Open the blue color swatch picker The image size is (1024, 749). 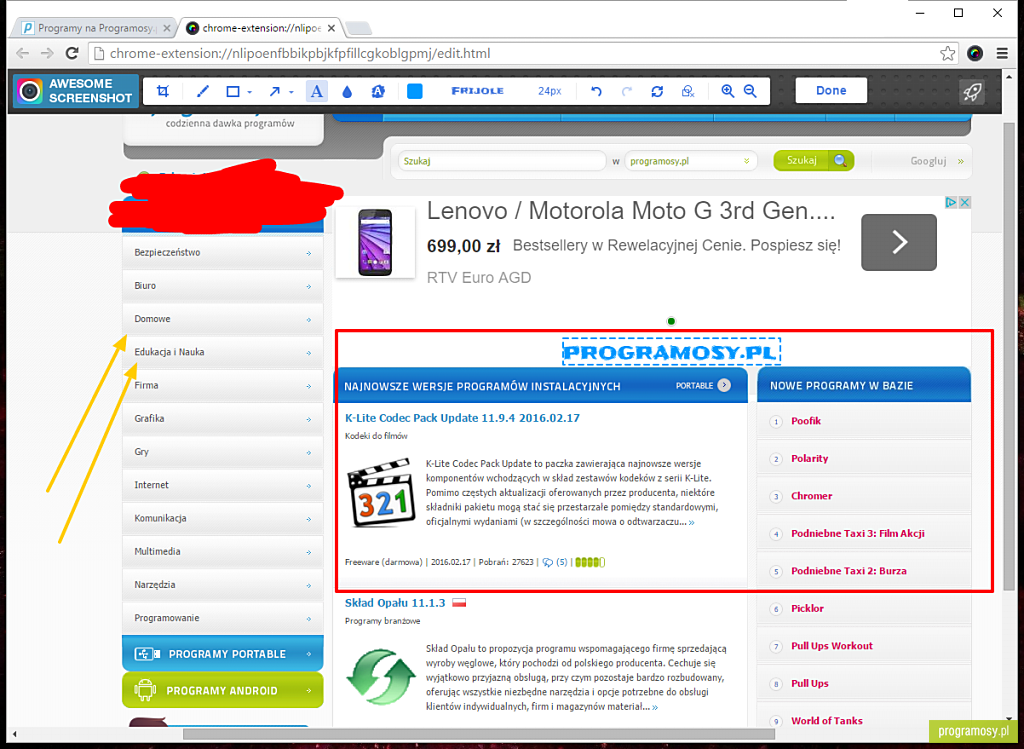[415, 91]
